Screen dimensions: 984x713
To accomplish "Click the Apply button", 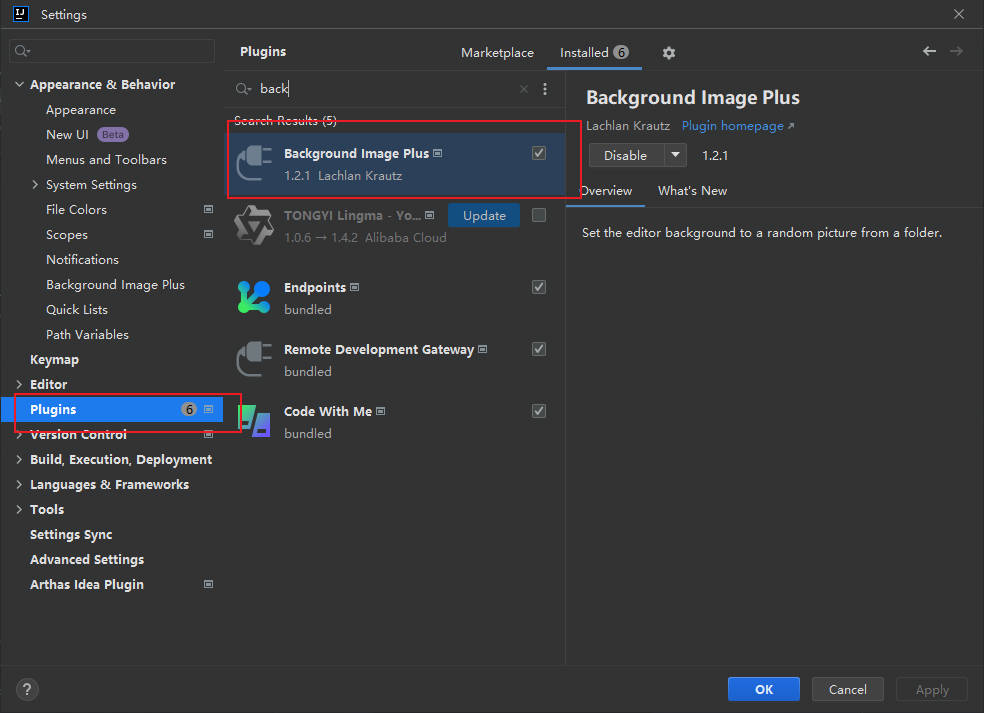I will [x=932, y=689].
